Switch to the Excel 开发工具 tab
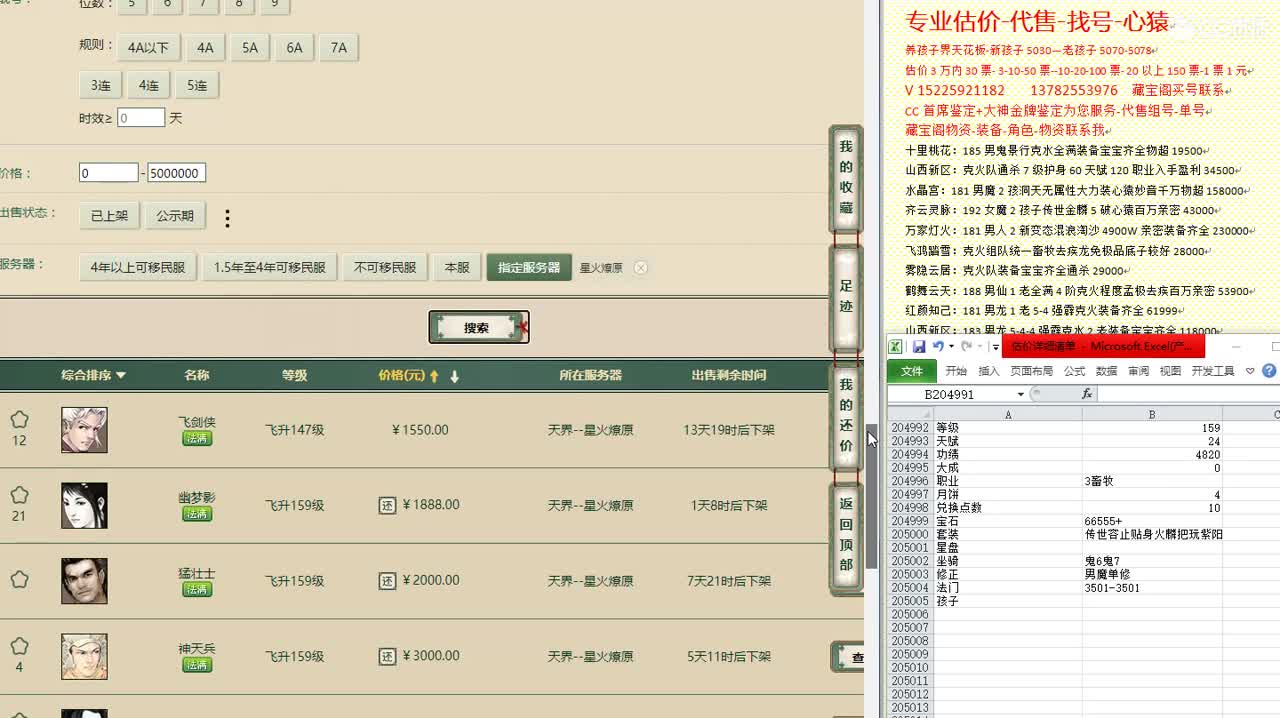Image resolution: width=1280 pixels, height=718 pixels. (x=1213, y=371)
